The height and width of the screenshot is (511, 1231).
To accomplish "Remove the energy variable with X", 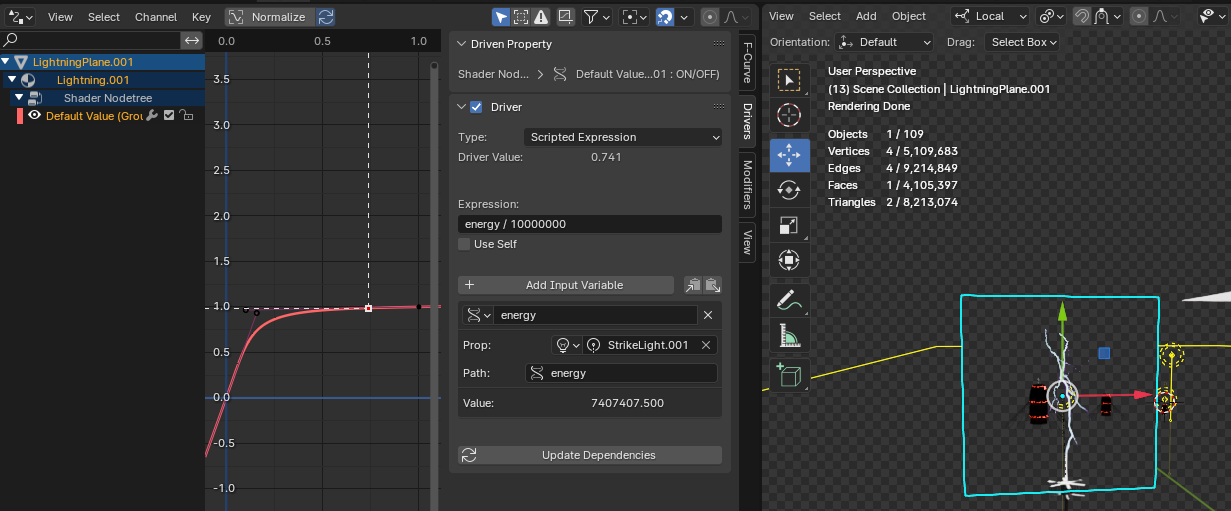I will tap(708, 315).
